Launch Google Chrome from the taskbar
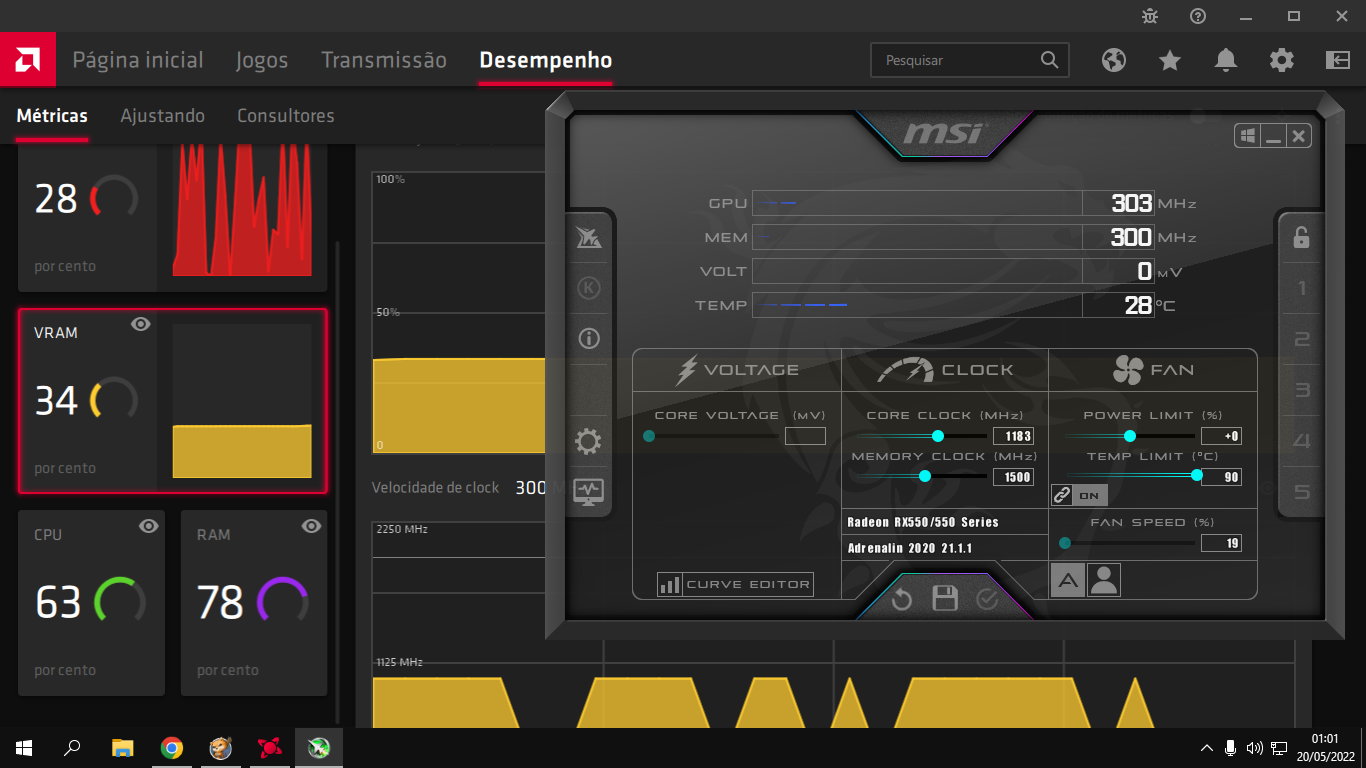 click(172, 747)
